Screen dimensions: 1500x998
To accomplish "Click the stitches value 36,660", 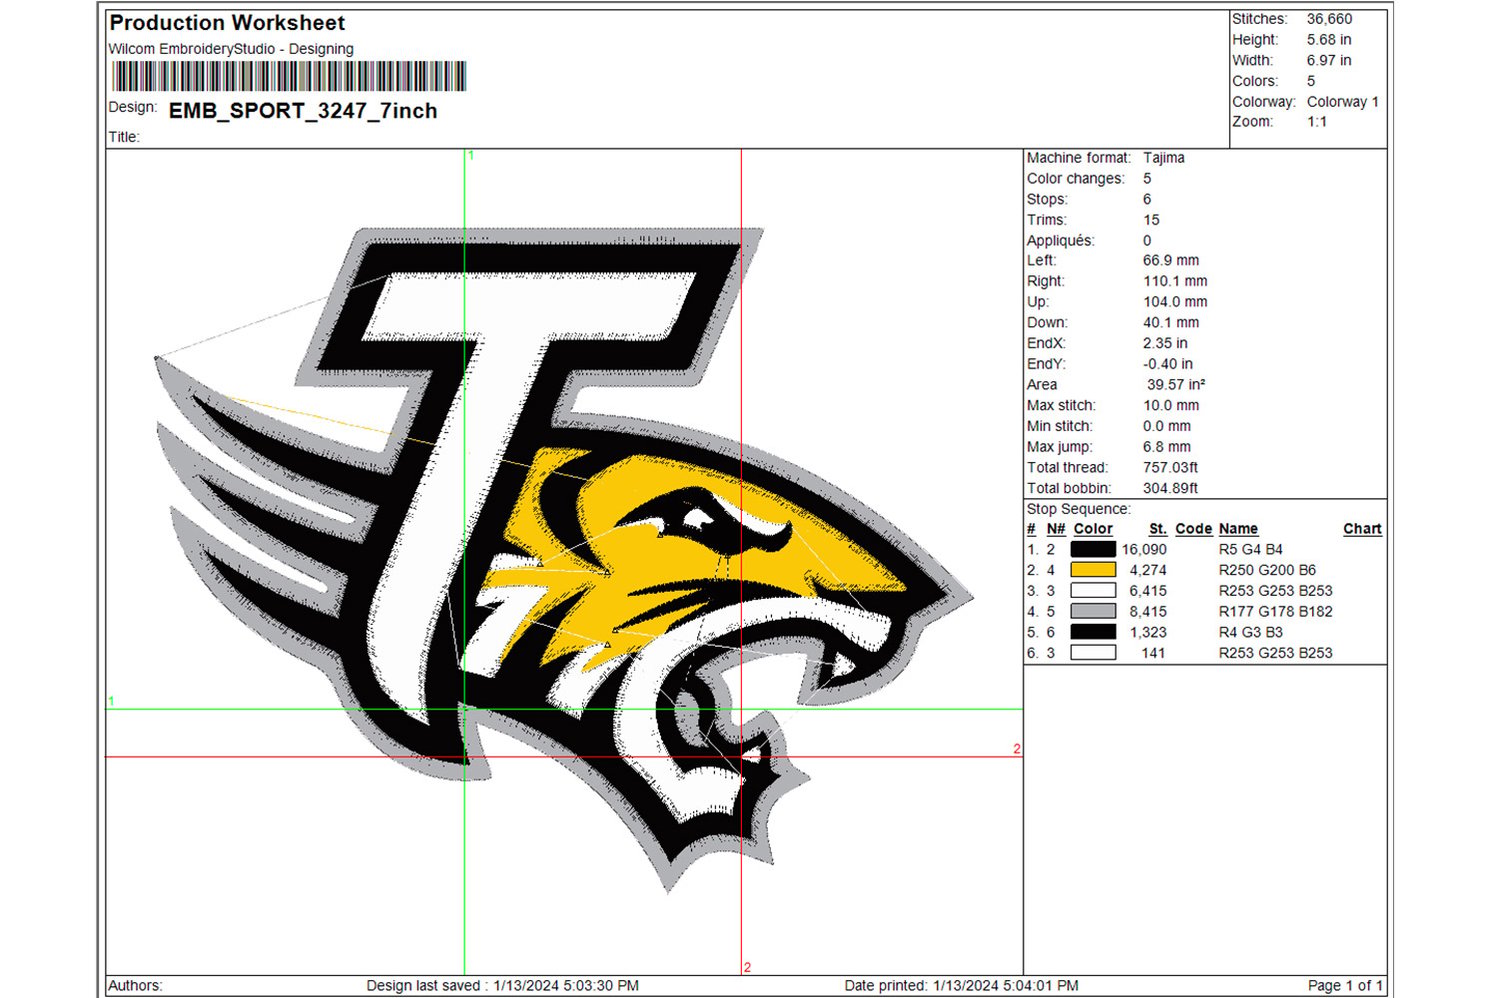I will [x=1329, y=19].
